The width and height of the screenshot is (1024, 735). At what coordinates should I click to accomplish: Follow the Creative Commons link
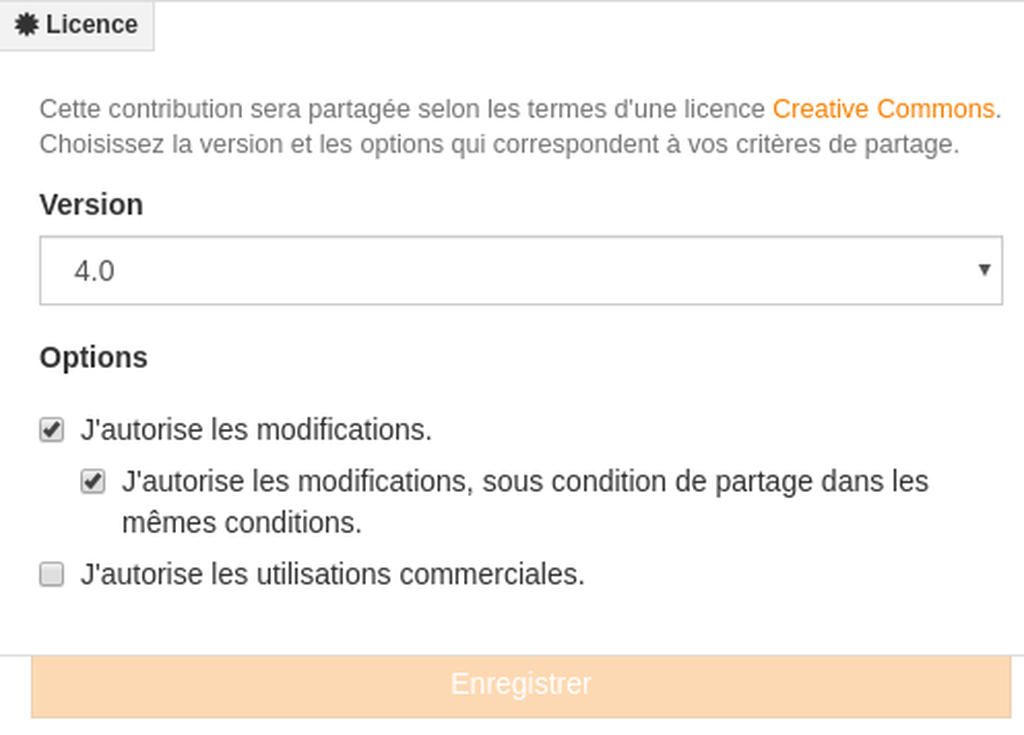tap(883, 108)
